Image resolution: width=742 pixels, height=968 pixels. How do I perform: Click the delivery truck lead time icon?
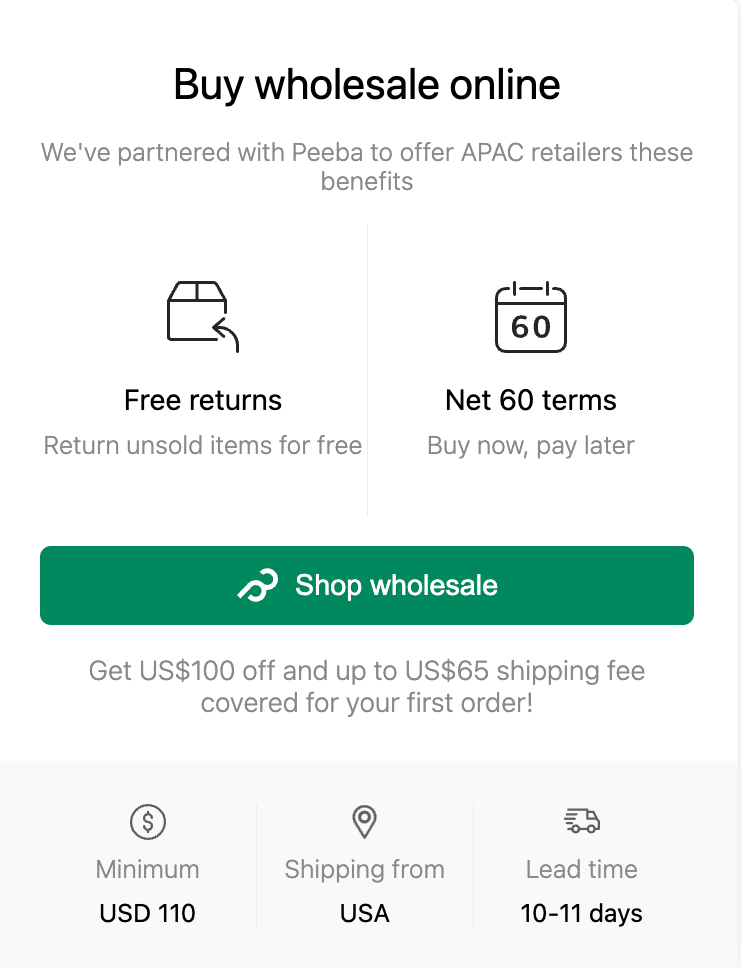pyautogui.click(x=582, y=820)
